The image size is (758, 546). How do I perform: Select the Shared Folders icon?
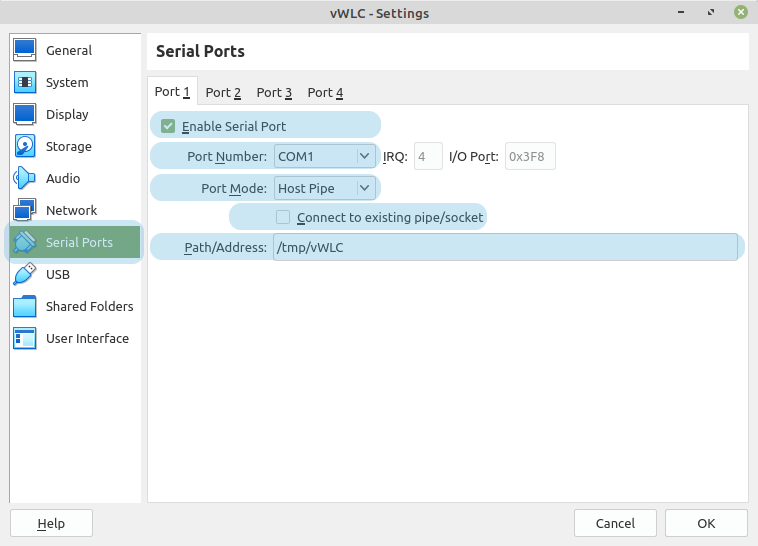pos(25,306)
